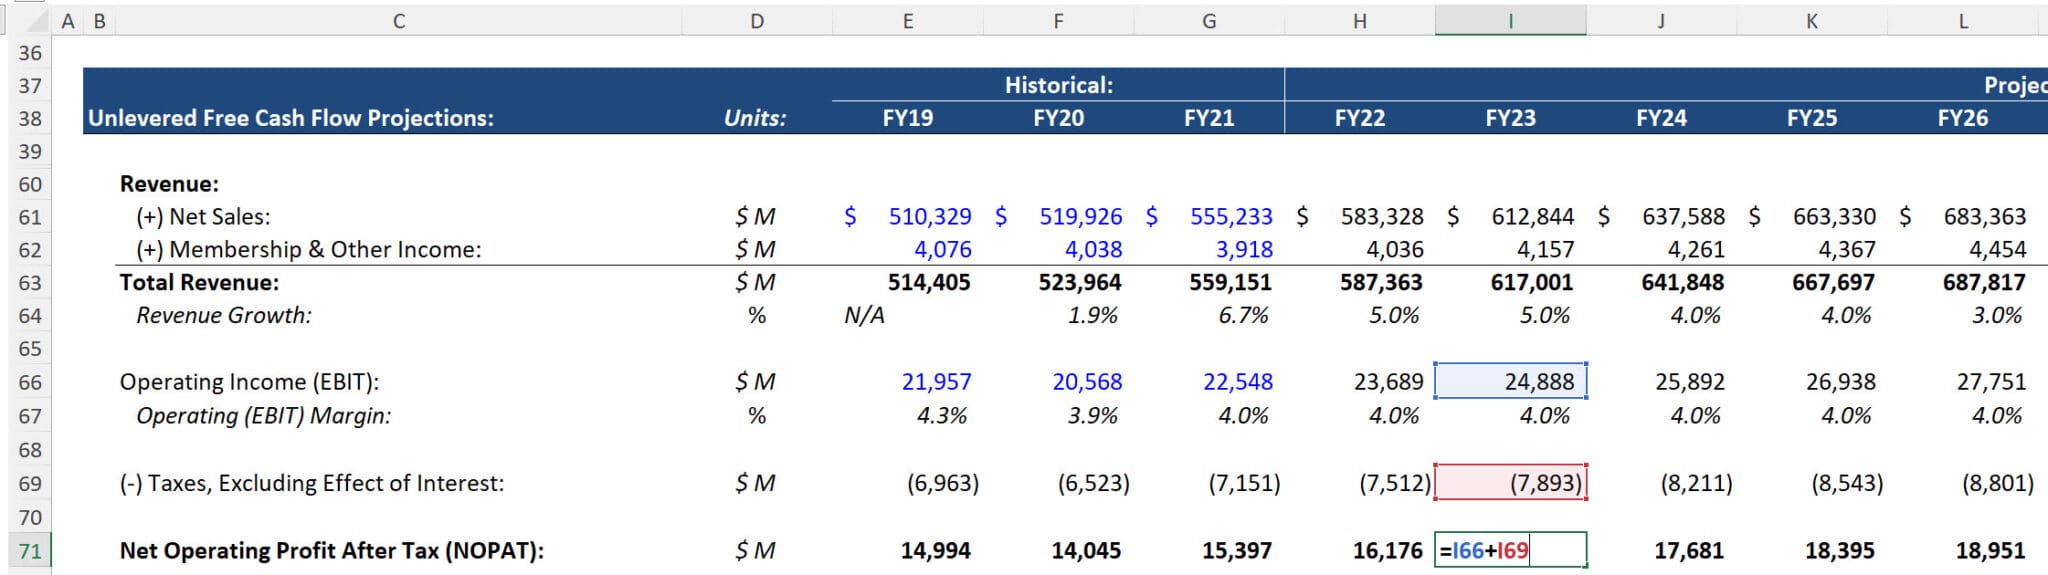Select column C header
Screen dimensions: 2048x575
pos(398,21)
